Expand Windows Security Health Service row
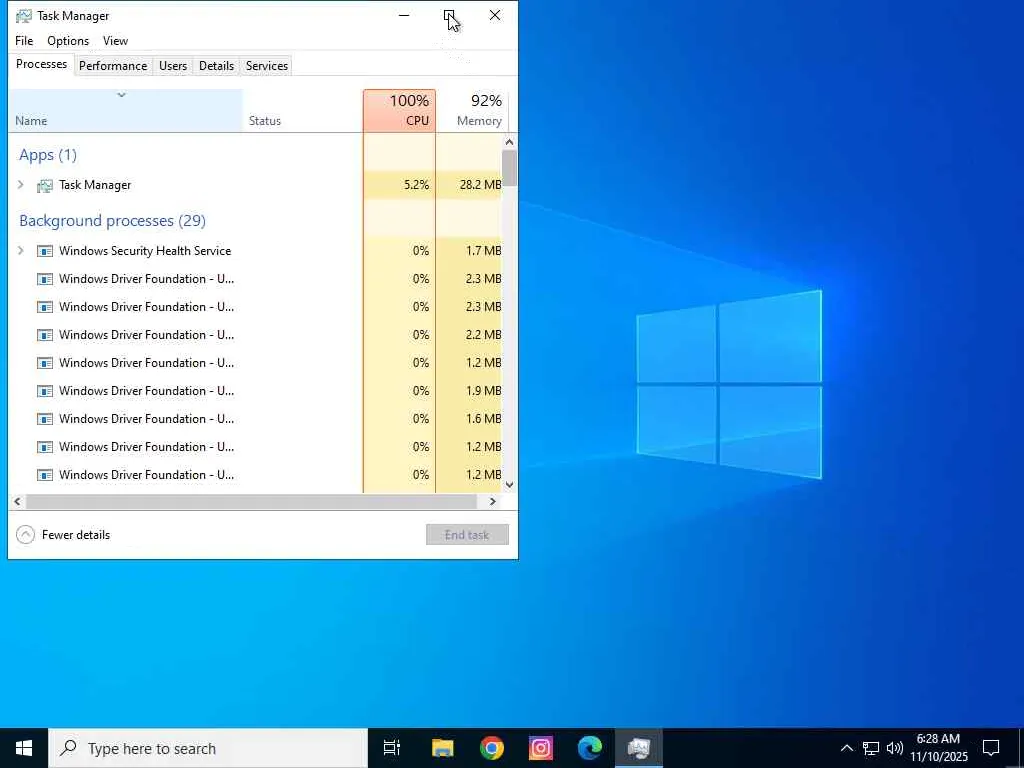This screenshot has height=768, width=1024. click(21, 251)
